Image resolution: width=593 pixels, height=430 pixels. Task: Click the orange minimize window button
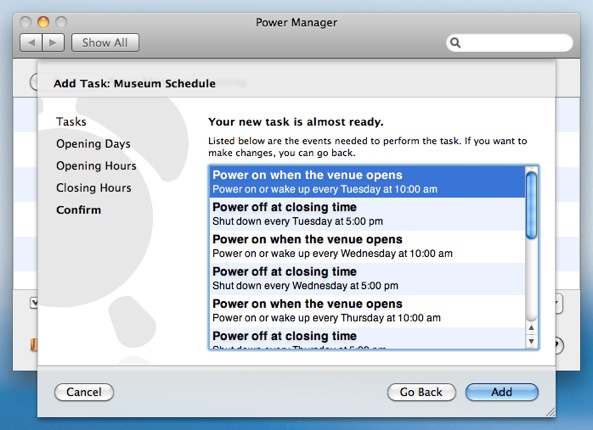pos(43,22)
